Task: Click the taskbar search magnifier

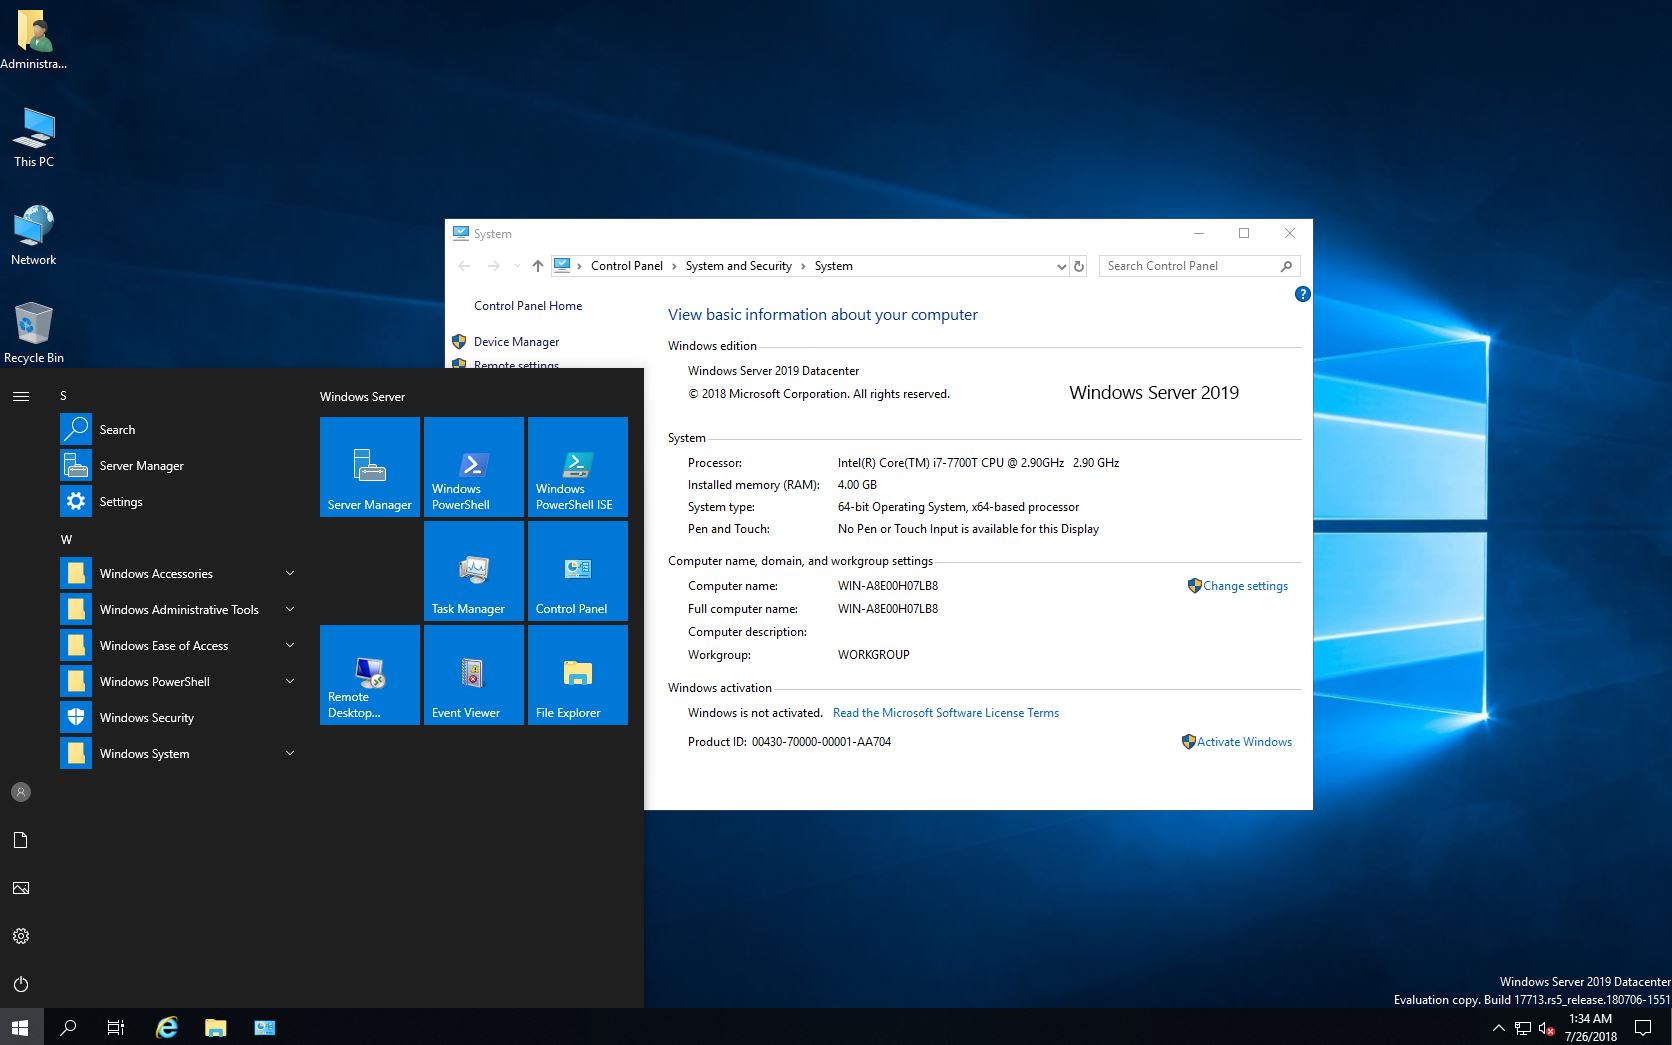Action: point(68,1027)
